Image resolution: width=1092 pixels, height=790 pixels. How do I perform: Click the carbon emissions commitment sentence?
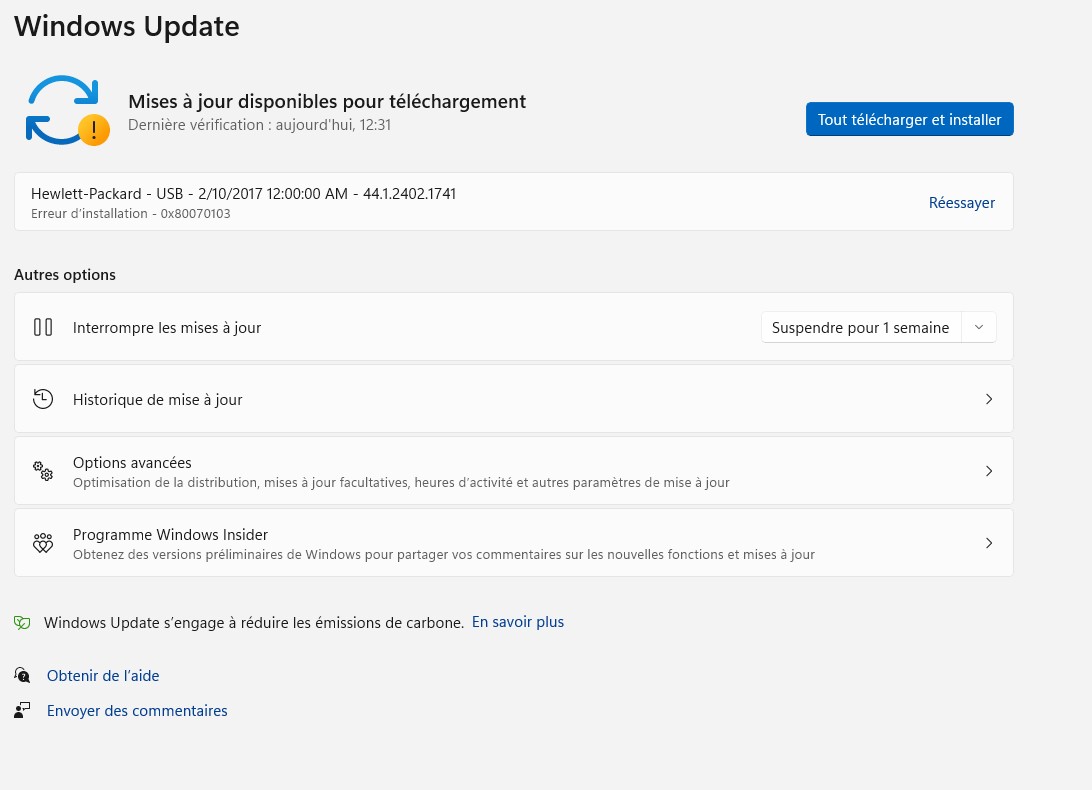[x=254, y=623]
